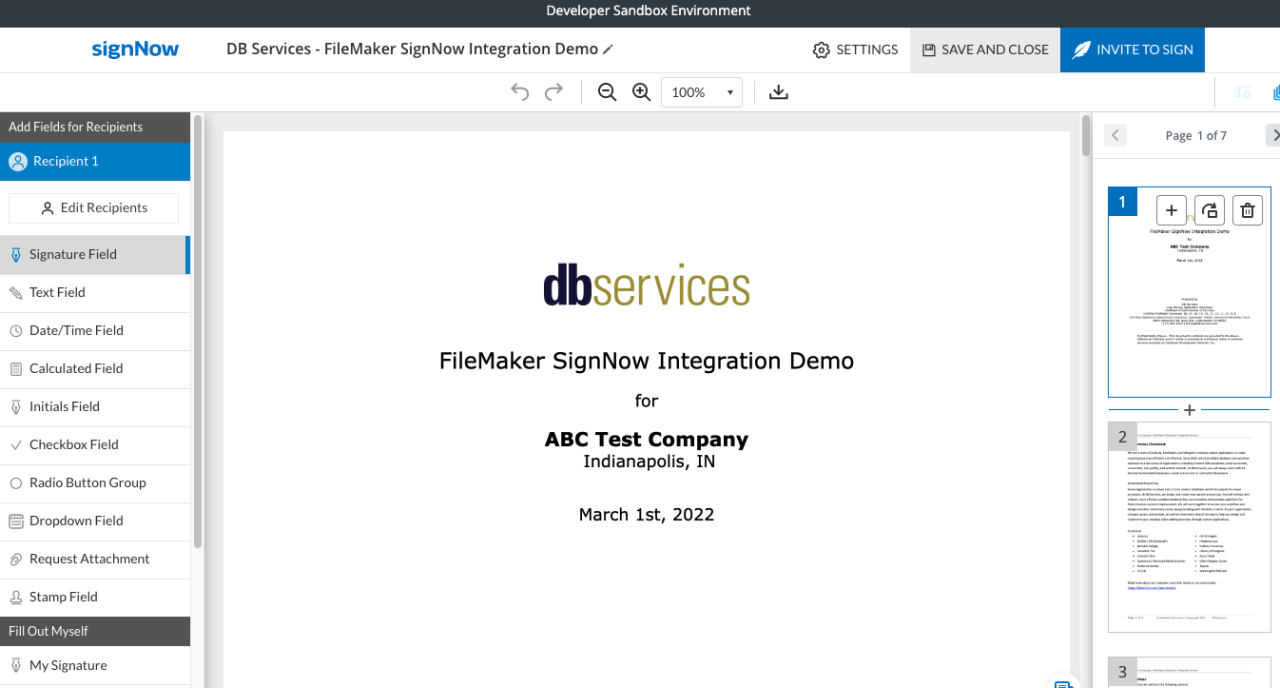Zoom out of the document
The image size is (1280, 688).
pos(607,92)
